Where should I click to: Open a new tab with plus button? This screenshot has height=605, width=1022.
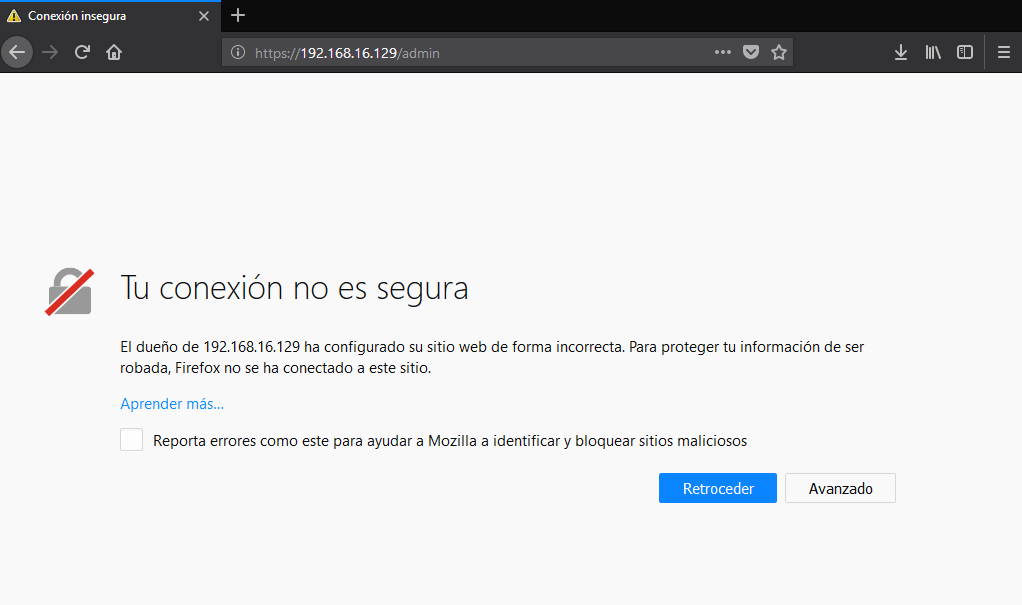(x=238, y=15)
